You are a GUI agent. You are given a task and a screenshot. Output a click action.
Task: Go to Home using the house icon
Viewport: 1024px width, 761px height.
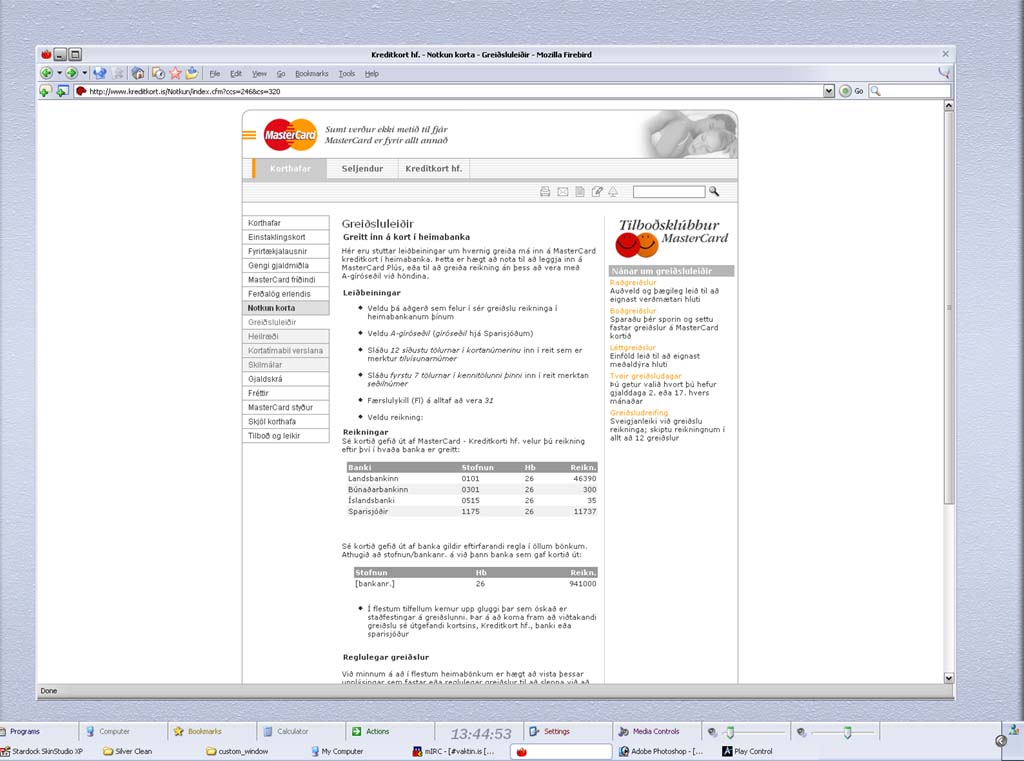138,73
